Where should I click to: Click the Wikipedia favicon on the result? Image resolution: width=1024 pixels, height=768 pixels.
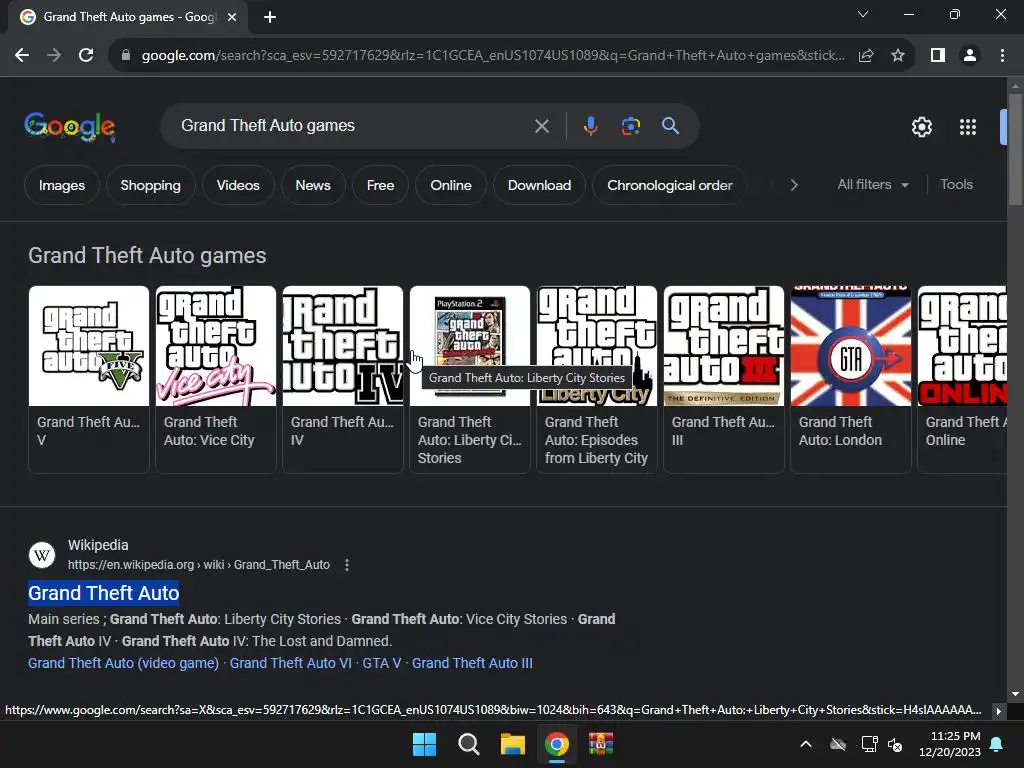click(x=42, y=555)
